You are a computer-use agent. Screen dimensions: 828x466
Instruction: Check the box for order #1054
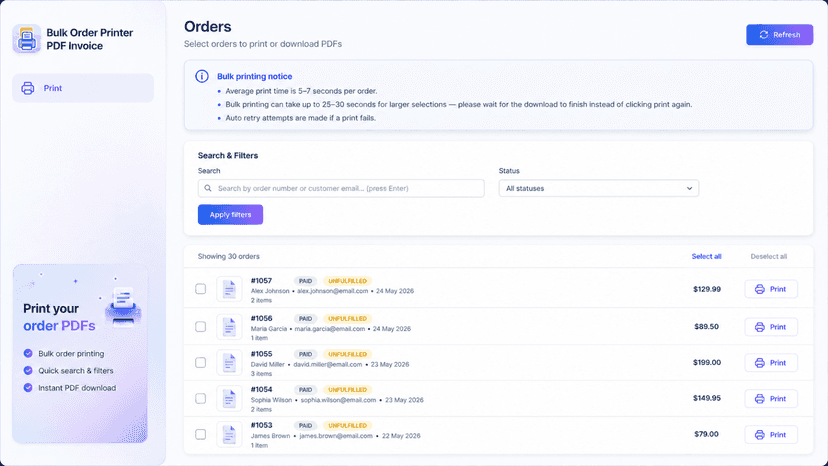coord(201,399)
